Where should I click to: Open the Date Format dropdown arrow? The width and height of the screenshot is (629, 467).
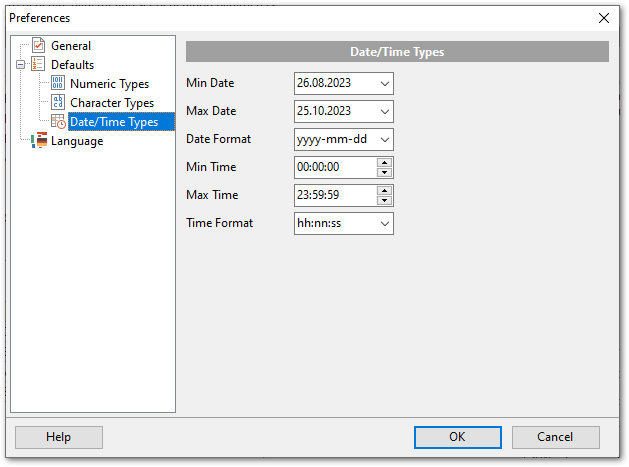(x=385, y=140)
